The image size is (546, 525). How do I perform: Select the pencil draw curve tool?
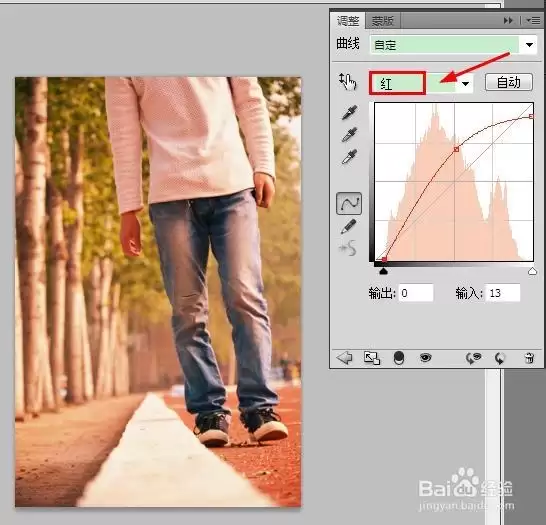pyautogui.click(x=349, y=227)
